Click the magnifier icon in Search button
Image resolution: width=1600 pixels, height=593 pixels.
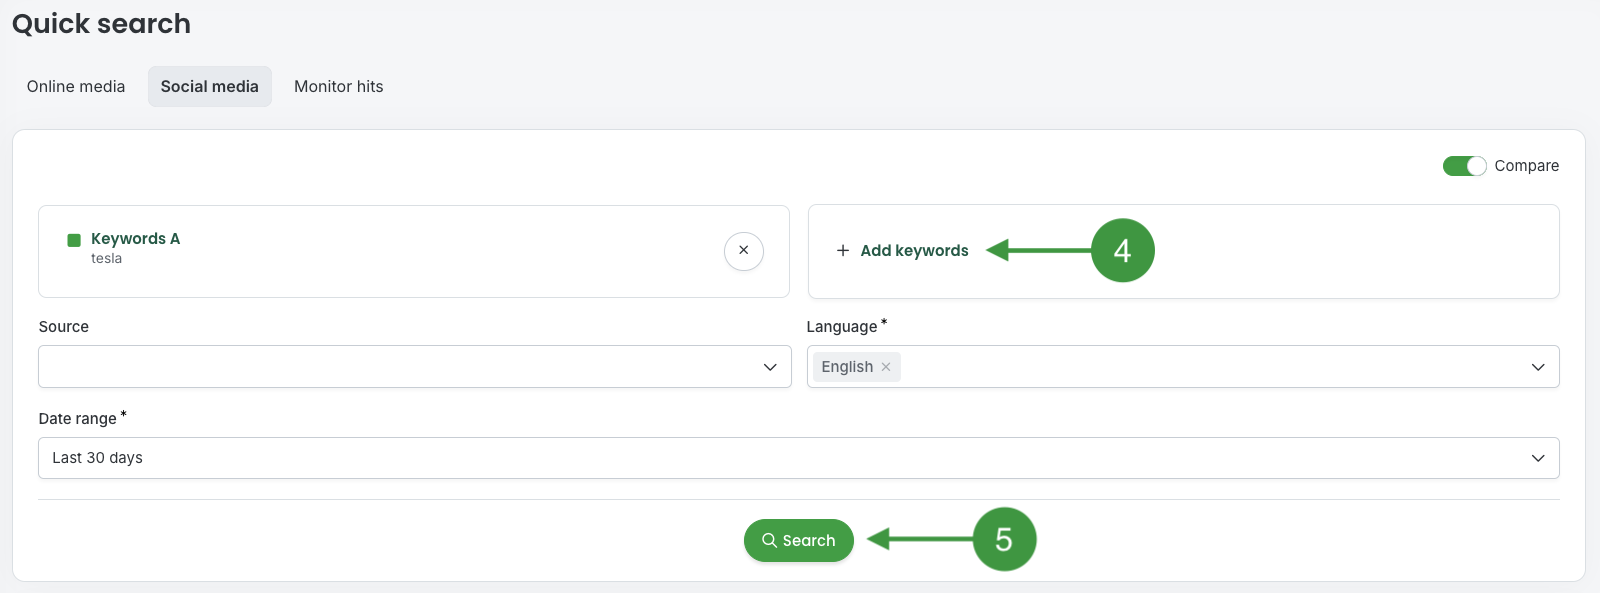pyautogui.click(x=769, y=541)
